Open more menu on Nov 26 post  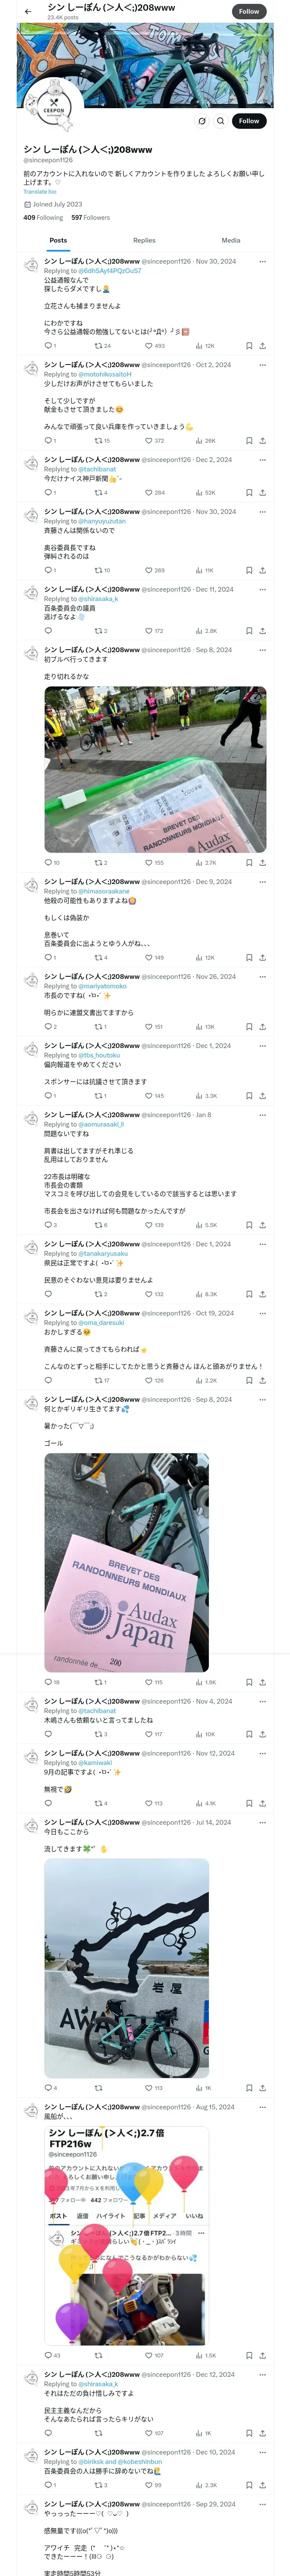coord(262,977)
